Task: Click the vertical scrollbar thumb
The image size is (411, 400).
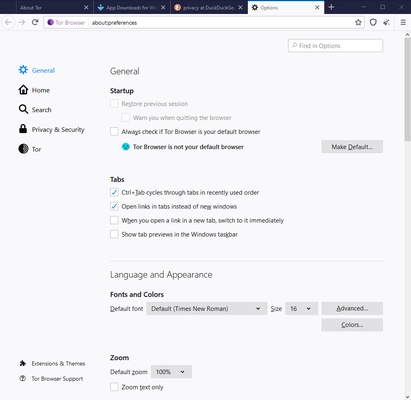Action: coord(407,89)
